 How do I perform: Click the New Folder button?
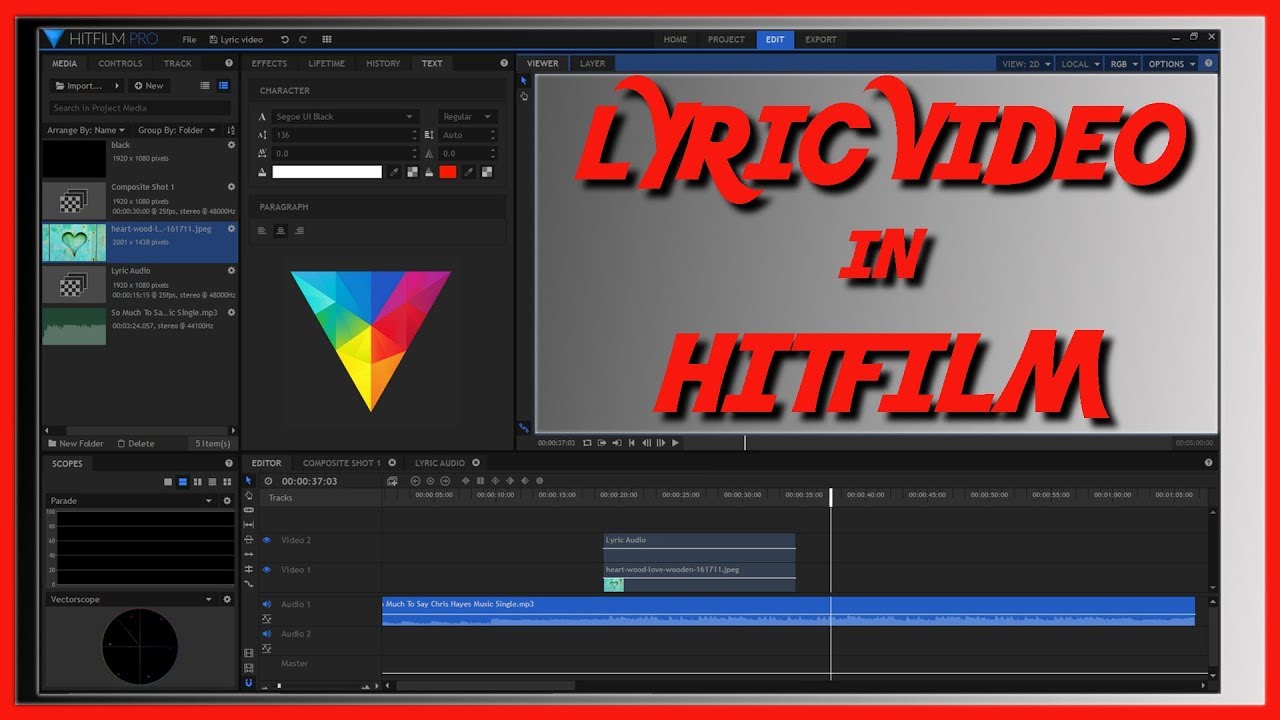coord(76,443)
